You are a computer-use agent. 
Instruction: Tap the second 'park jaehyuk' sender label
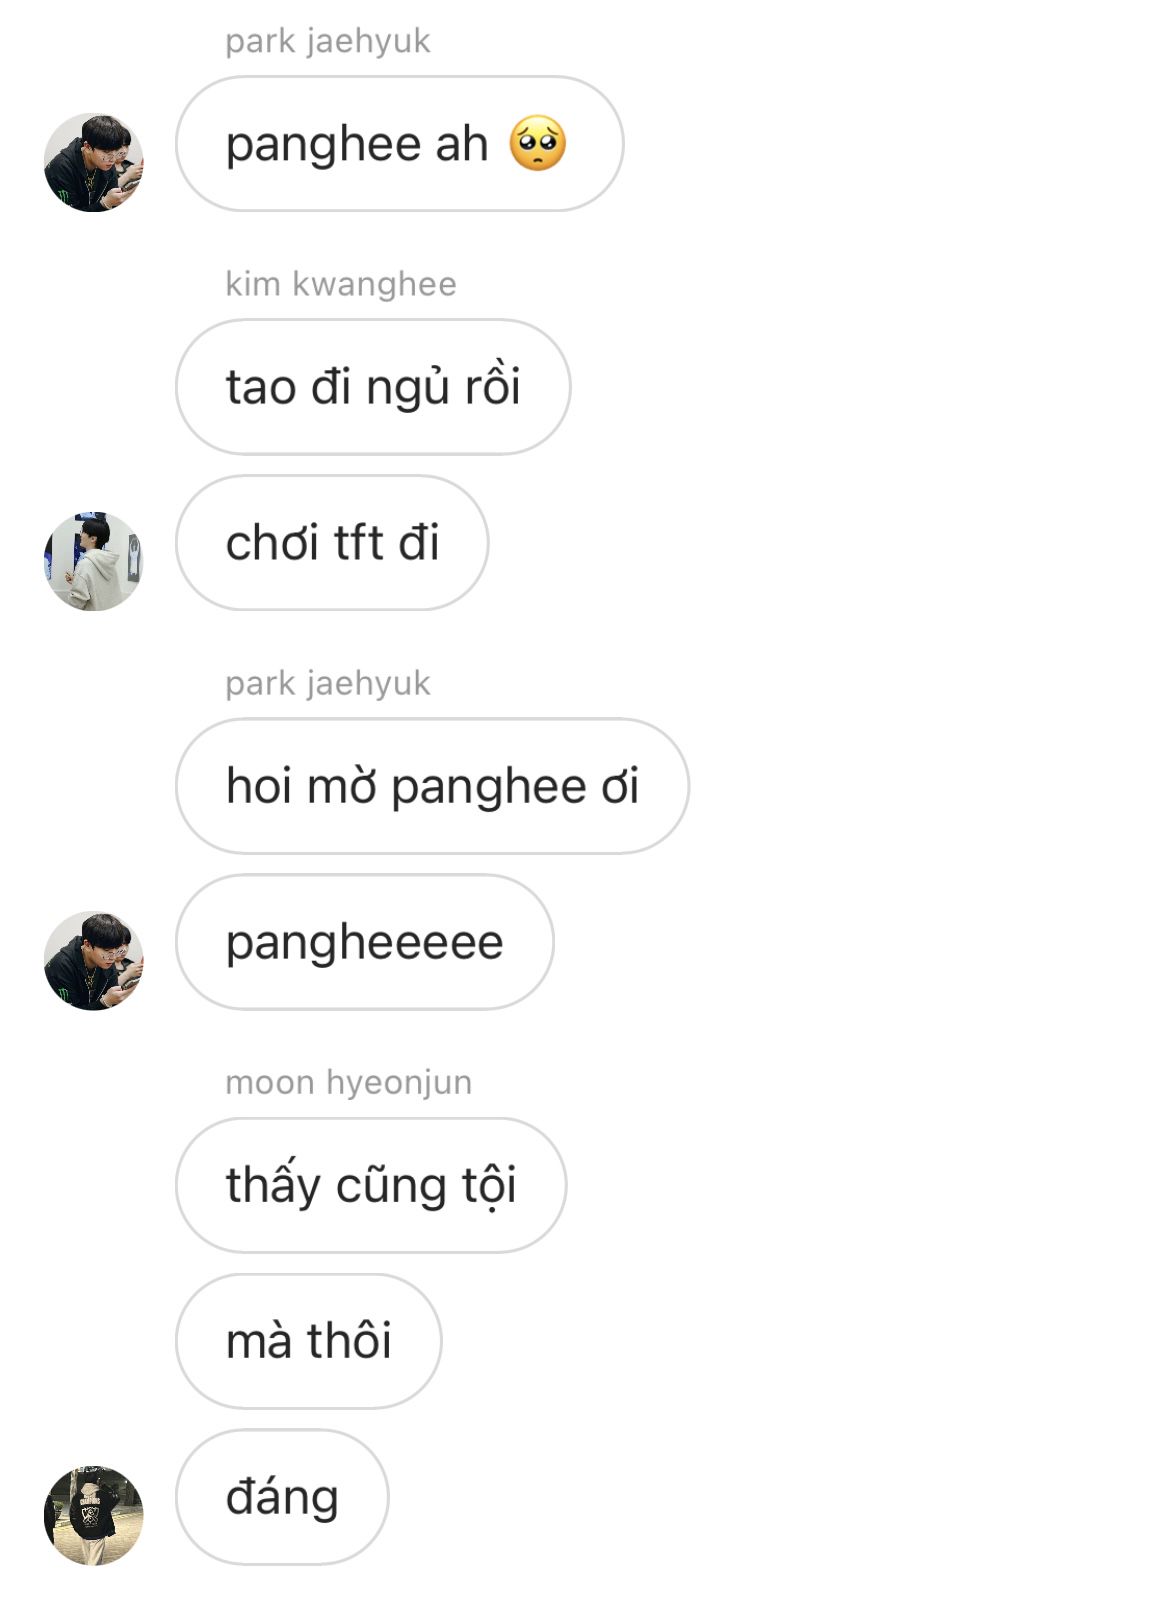[328, 683]
